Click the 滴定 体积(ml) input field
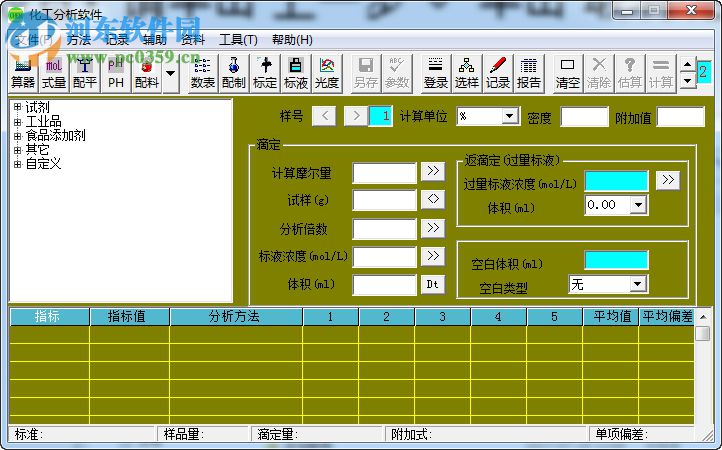Screen dimensions: 722x450 (x=384, y=286)
